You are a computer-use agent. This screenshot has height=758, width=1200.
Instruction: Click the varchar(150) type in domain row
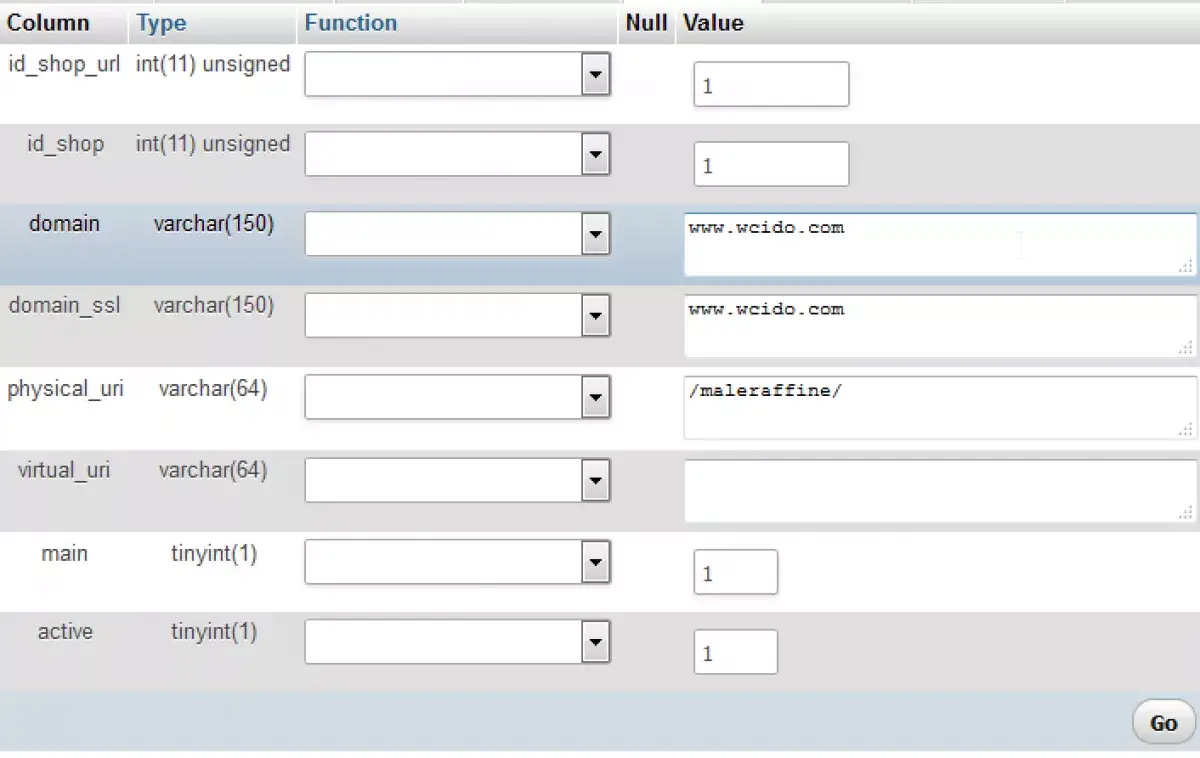213,224
